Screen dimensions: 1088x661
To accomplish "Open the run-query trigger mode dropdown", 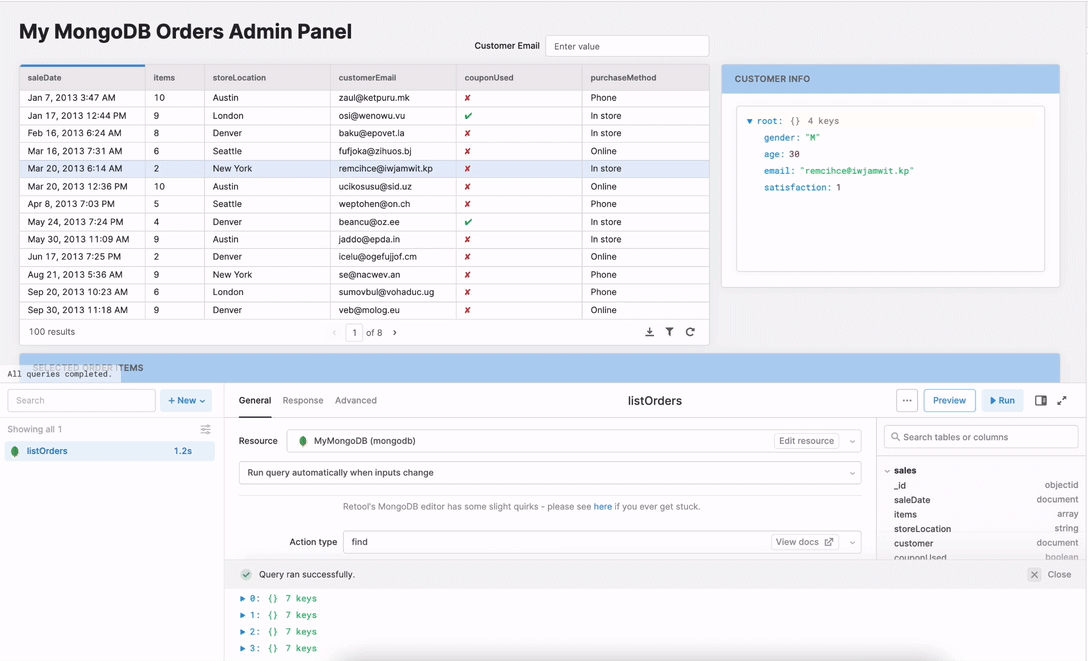I will point(852,473).
